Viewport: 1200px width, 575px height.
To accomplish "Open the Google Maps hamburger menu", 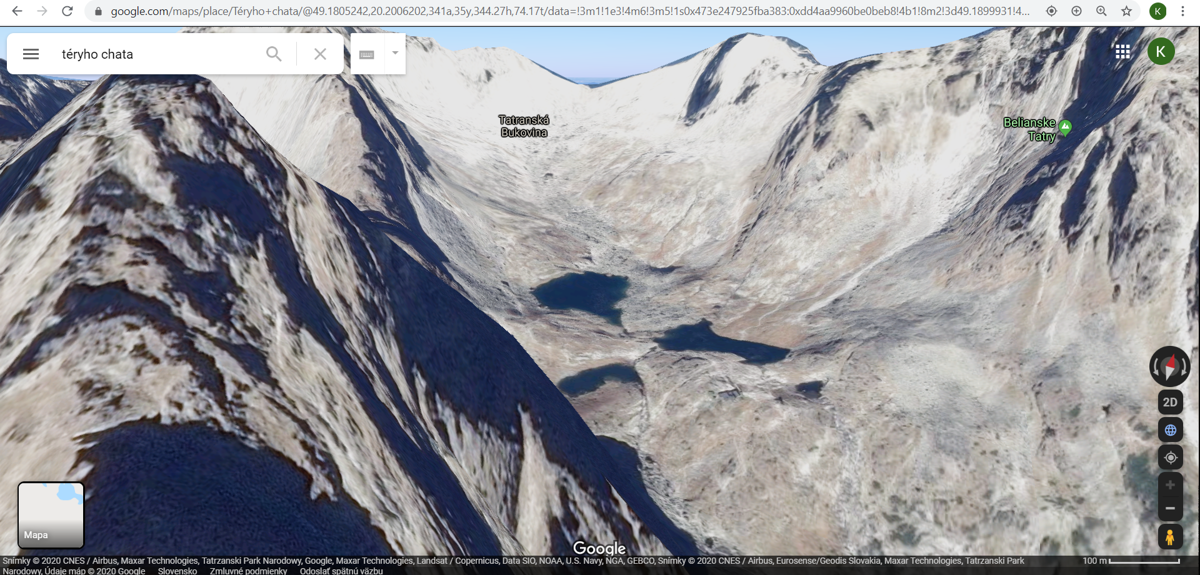I will coord(31,54).
